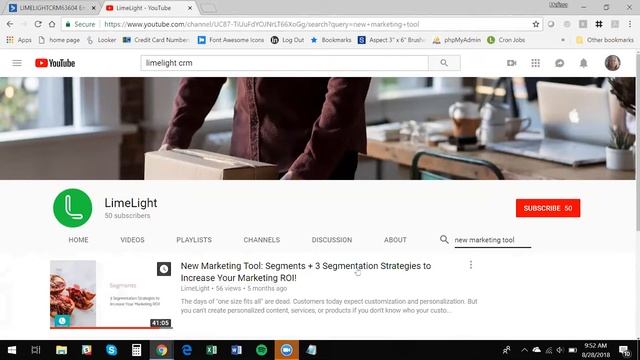This screenshot has height=360, width=640.
Task: Open Skype from the taskbar
Action: [x=111, y=350]
